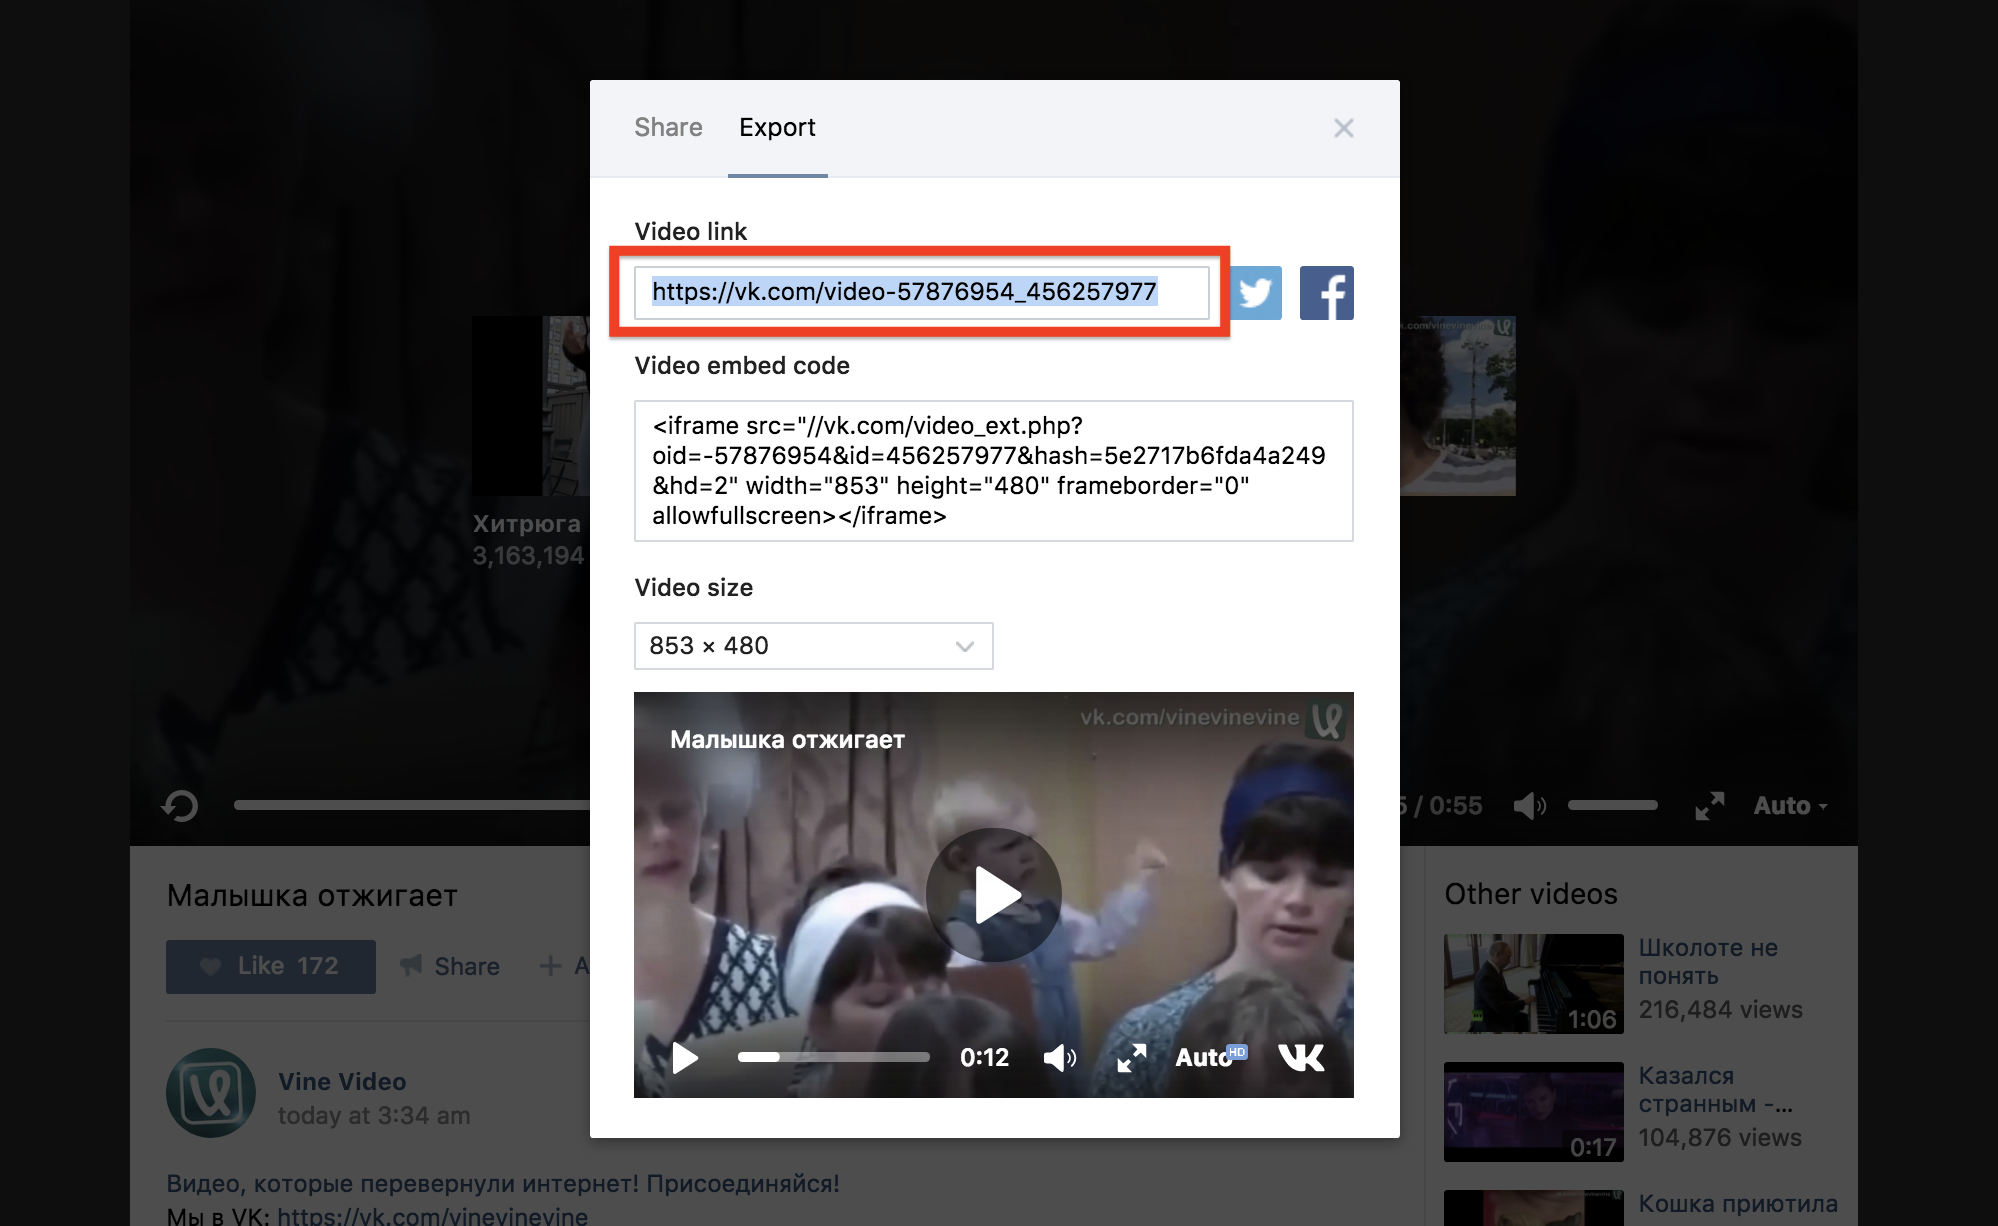Mute the preview player volume icon
1998x1226 pixels.
pyautogui.click(x=1059, y=1057)
